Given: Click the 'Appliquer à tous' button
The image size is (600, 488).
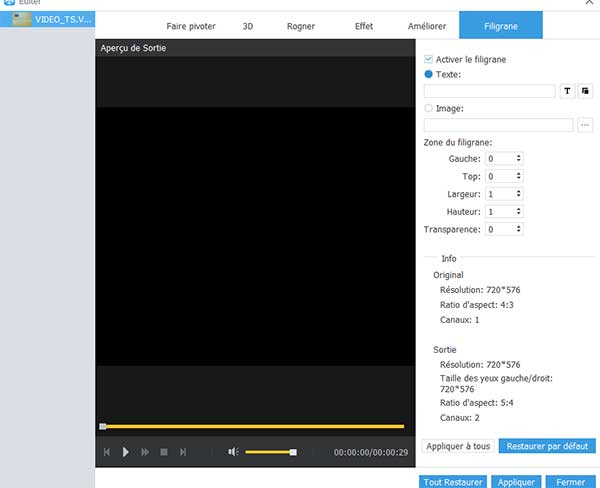Looking at the screenshot, I should [x=458, y=446].
